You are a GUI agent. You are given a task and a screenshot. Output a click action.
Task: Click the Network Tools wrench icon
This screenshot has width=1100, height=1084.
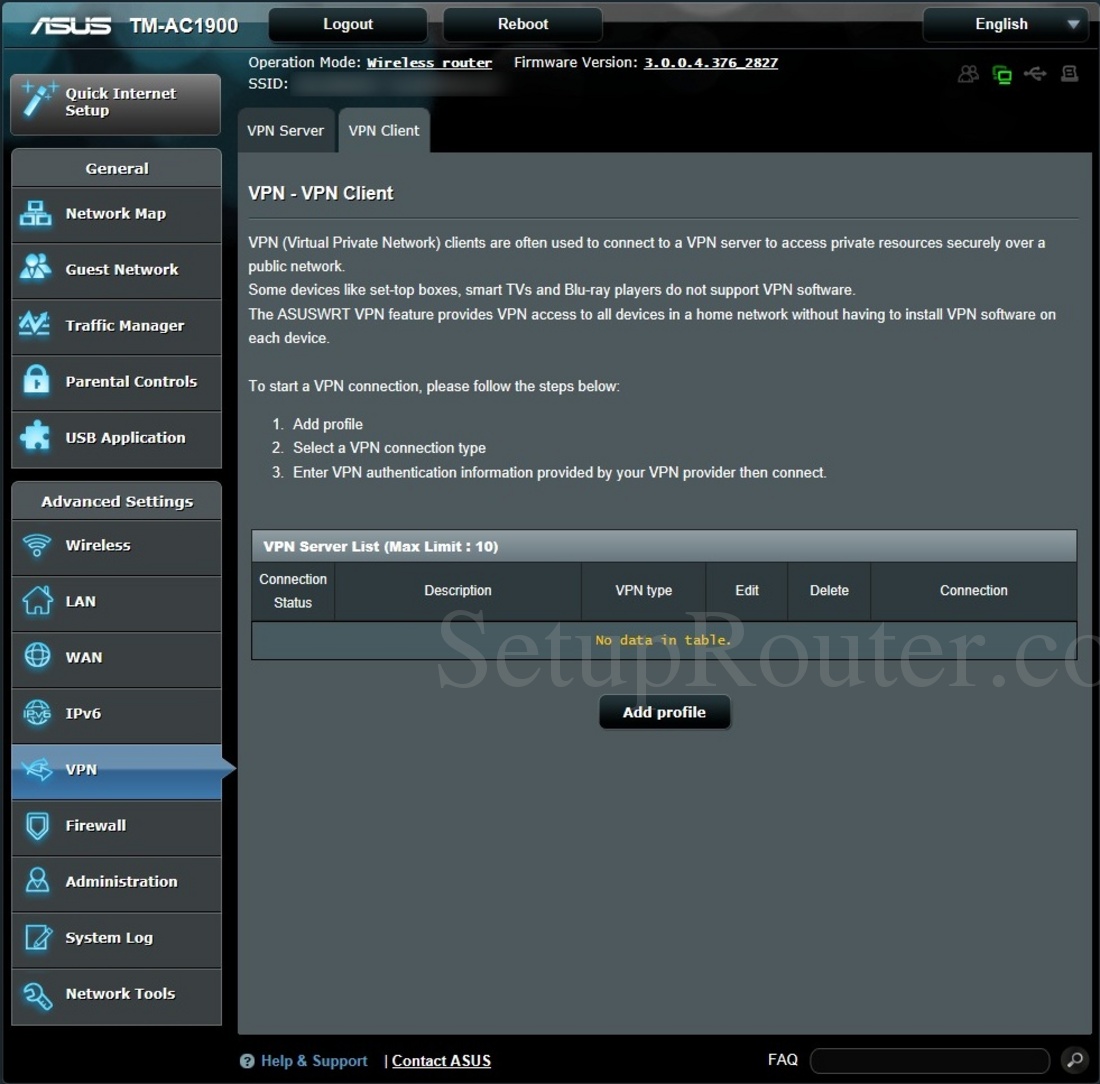pyautogui.click(x=38, y=995)
